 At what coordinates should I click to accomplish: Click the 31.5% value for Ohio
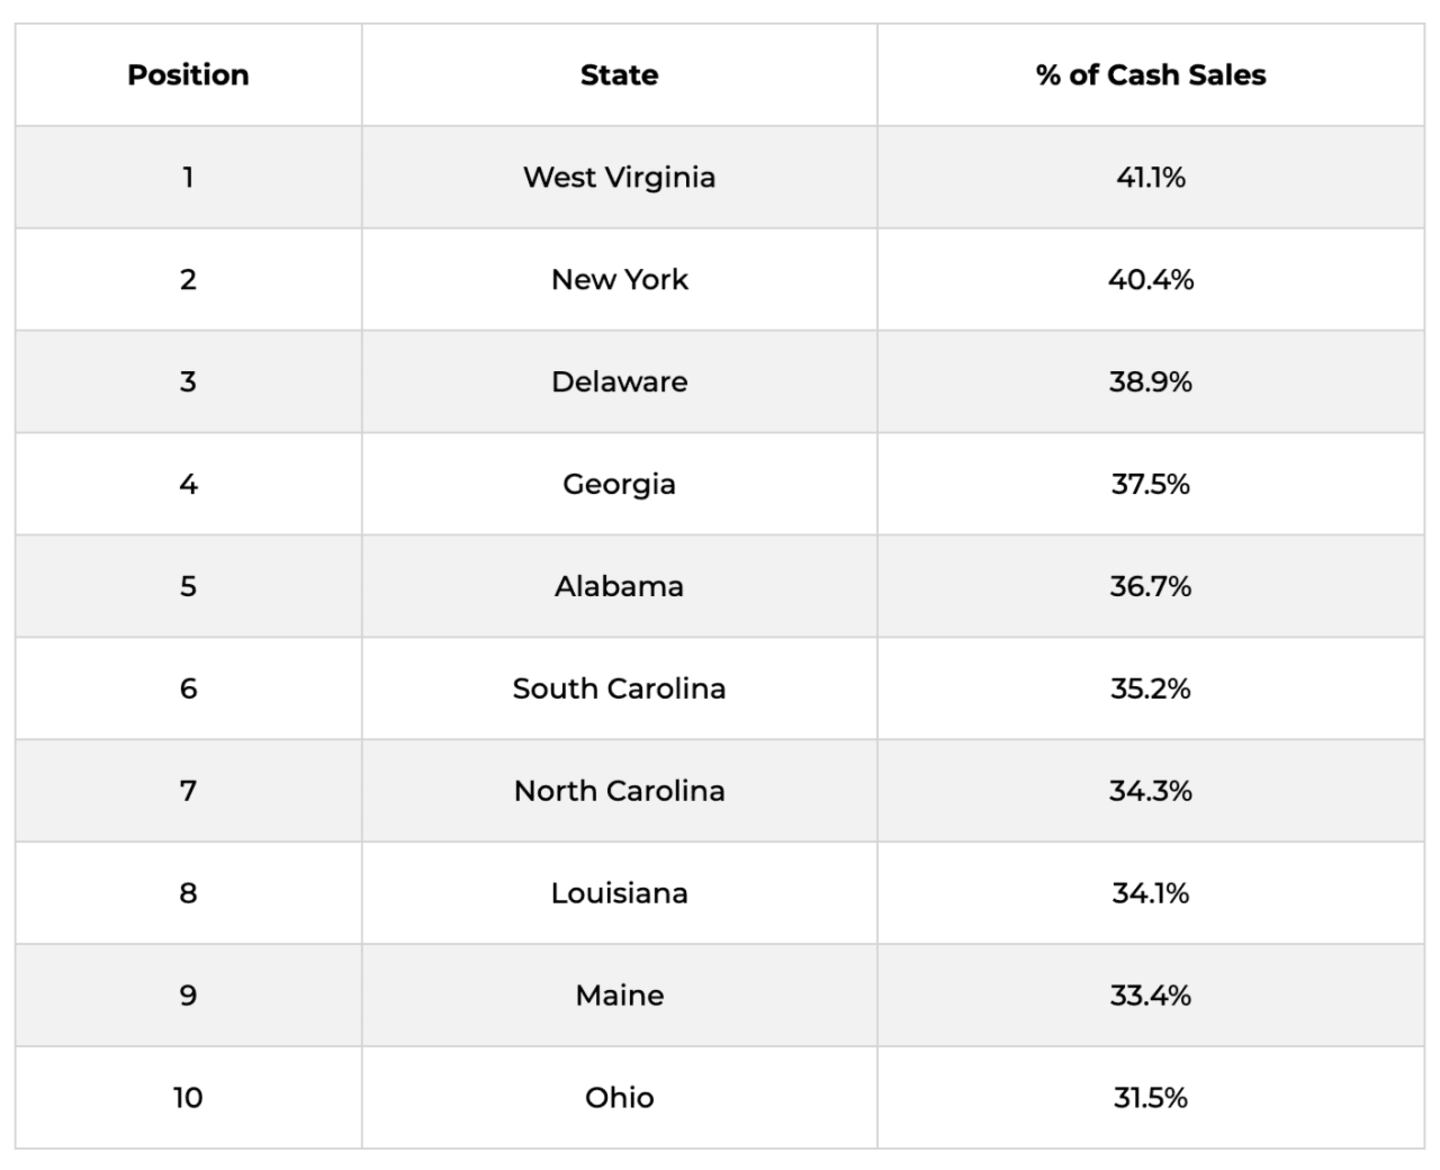click(1150, 1097)
